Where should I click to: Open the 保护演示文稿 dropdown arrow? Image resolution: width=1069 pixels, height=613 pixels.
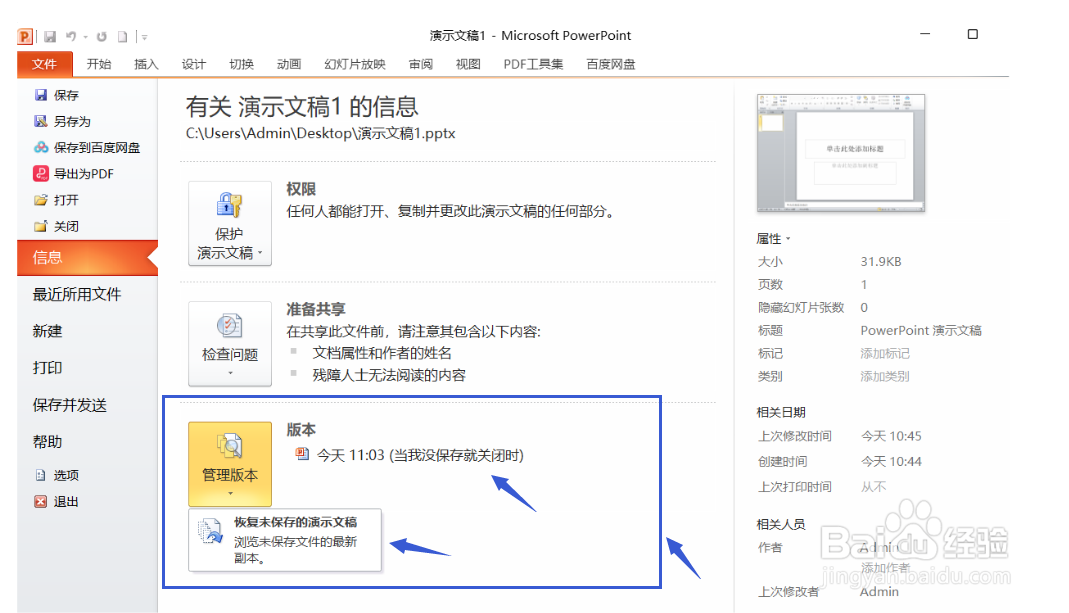(x=260, y=253)
